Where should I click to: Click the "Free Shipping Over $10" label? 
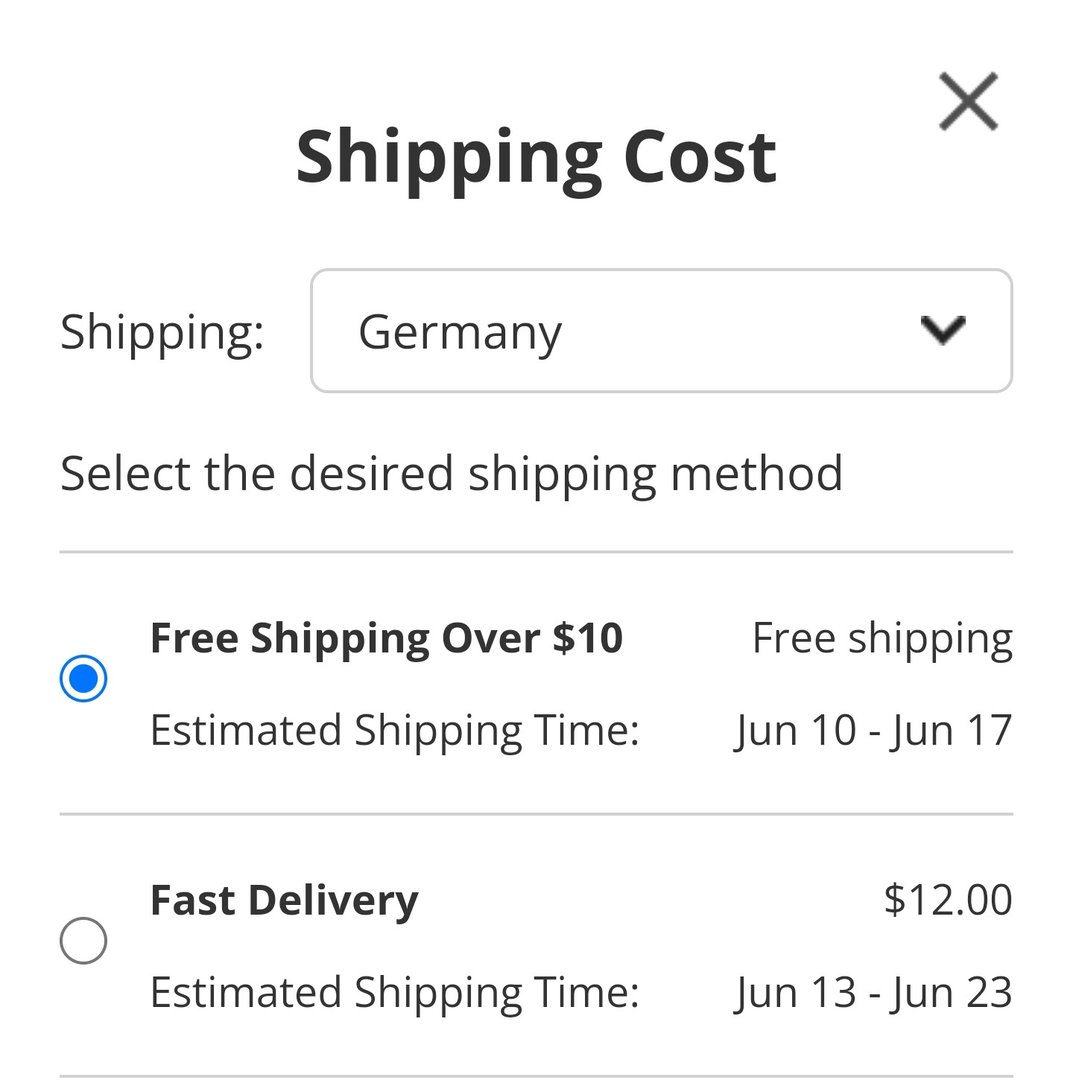[x=386, y=638]
